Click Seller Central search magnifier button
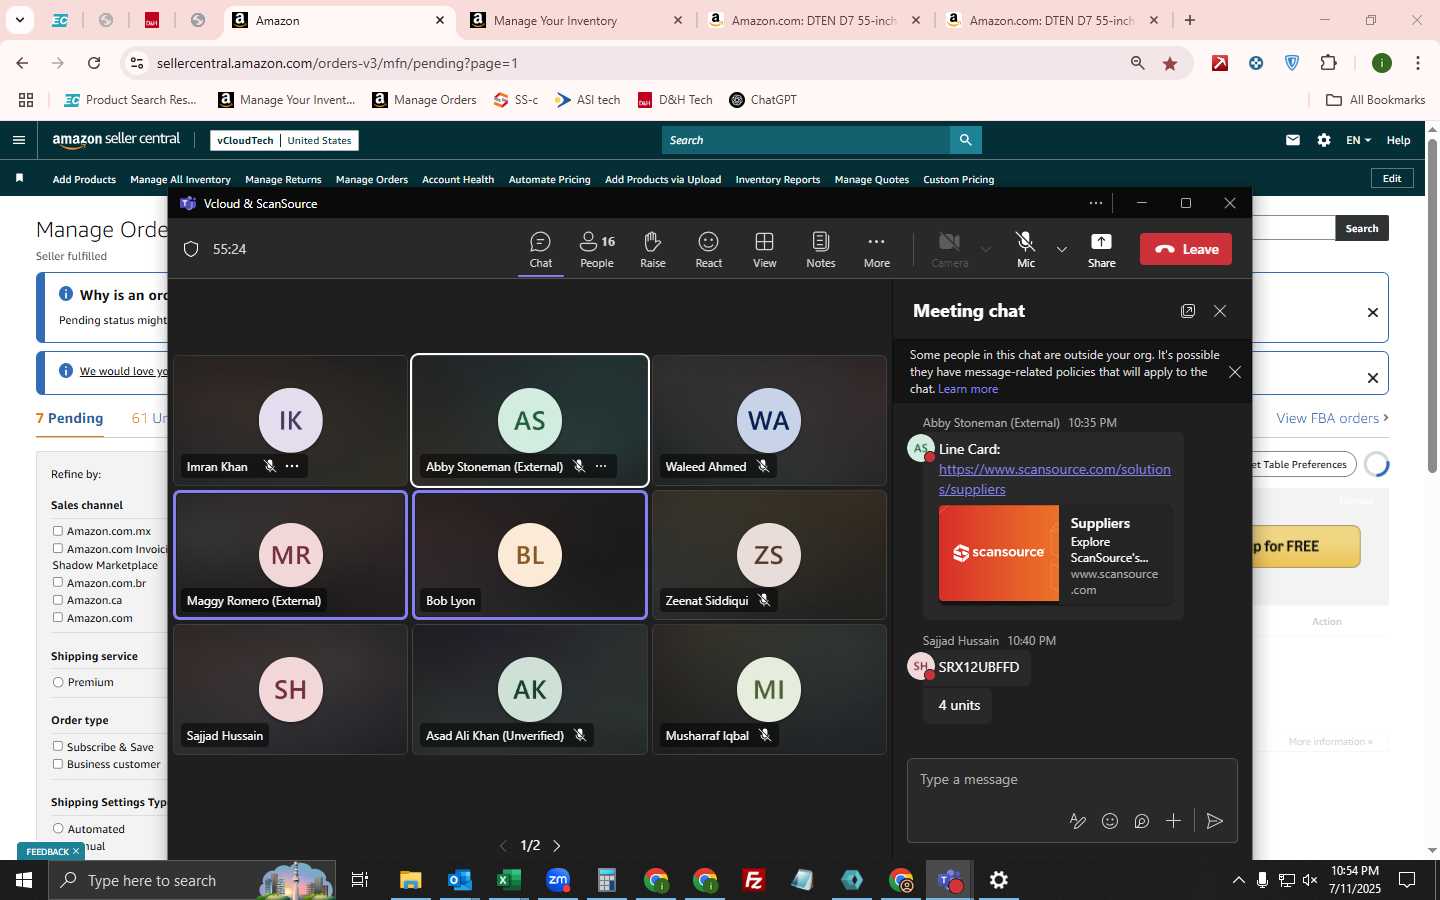Image resolution: width=1440 pixels, height=900 pixels. (965, 140)
